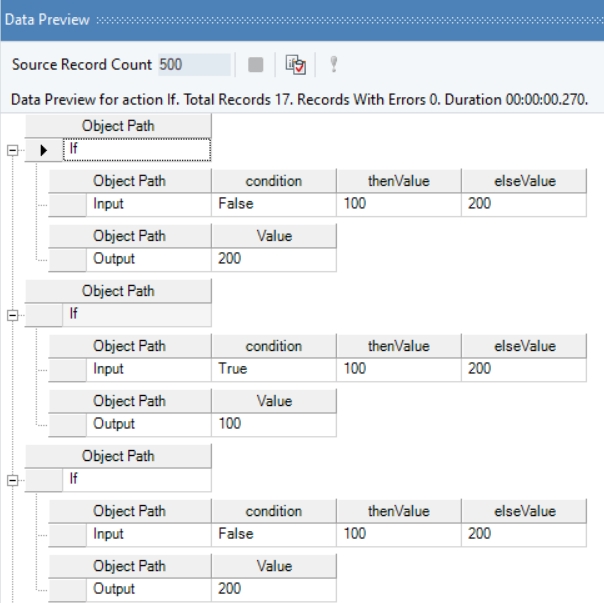Collapse the third If record node
The height and width of the screenshot is (603, 604).
coord(12,479)
